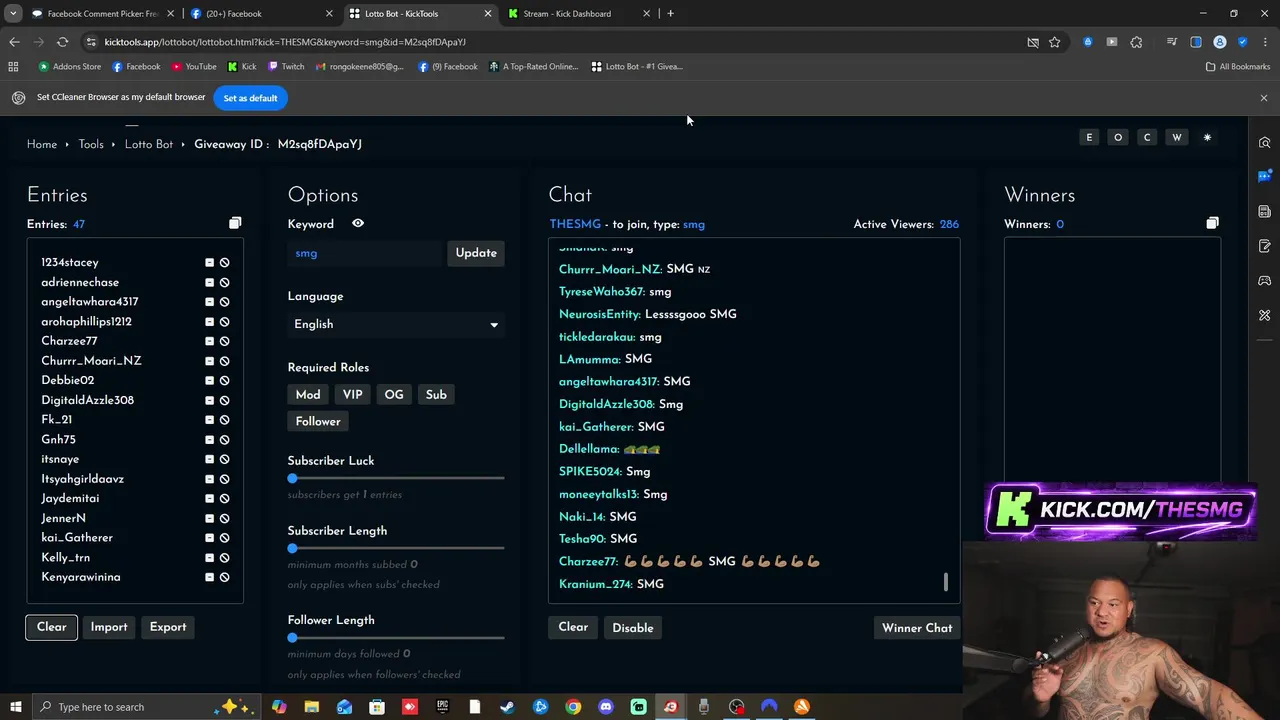Remove Debbie02 entry with minus icon
The height and width of the screenshot is (720, 1280).
209,381
